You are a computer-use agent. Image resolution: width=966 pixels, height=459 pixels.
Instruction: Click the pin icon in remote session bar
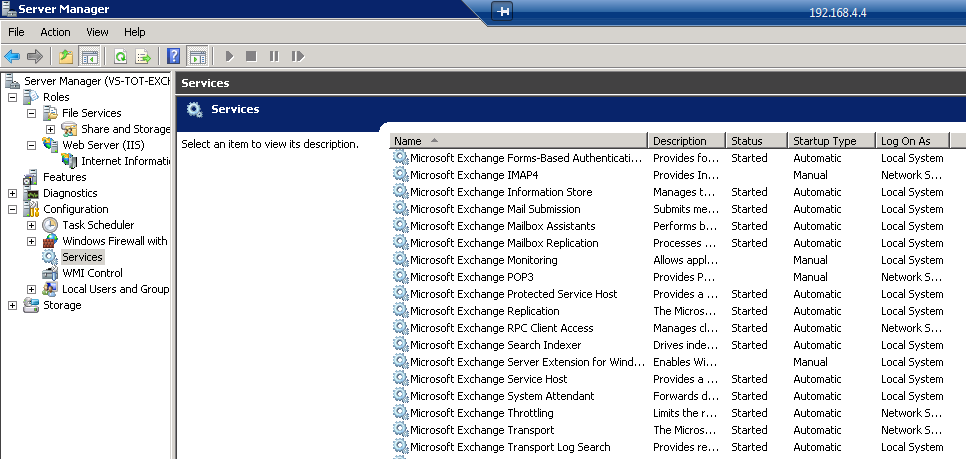pos(503,11)
